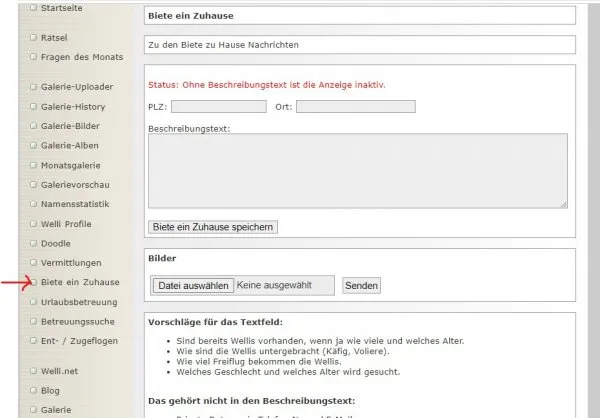Click the bullet icon beside Doodle

[x=33, y=243]
